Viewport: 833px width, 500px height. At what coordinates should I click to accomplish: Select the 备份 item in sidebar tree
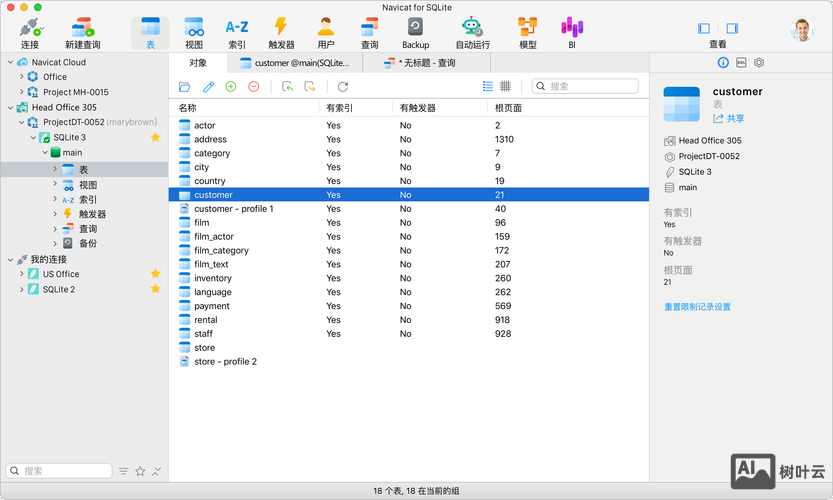[84, 243]
